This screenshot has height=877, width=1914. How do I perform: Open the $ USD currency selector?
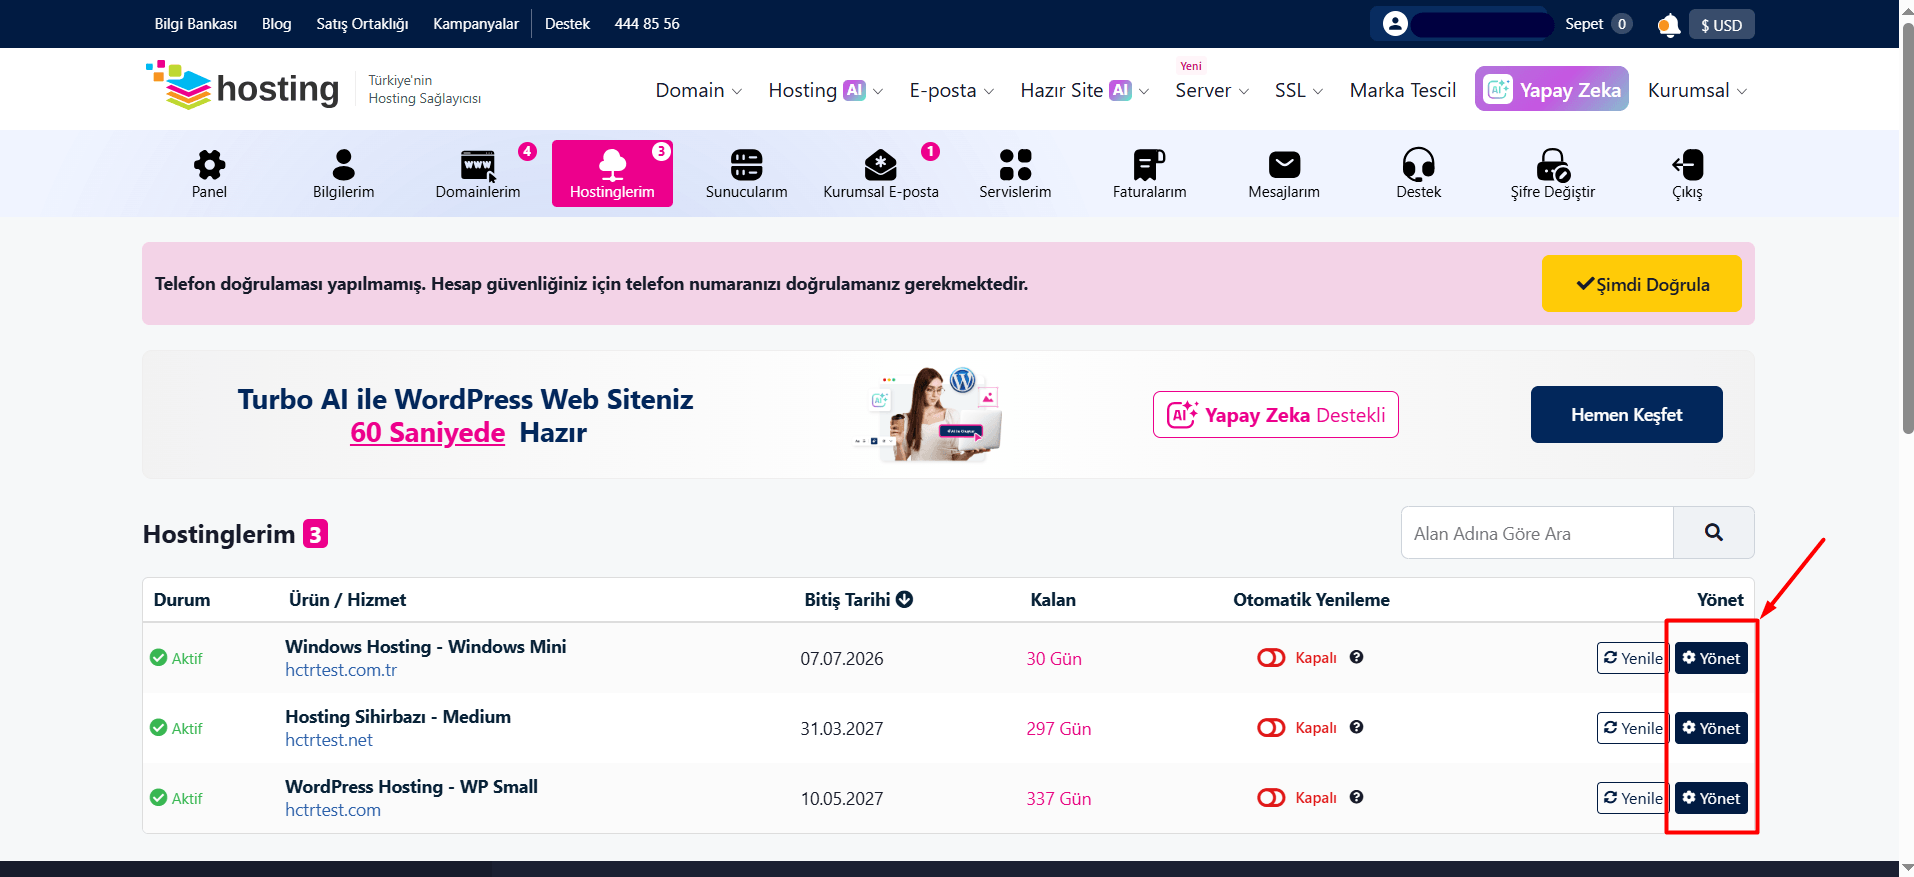point(1721,25)
